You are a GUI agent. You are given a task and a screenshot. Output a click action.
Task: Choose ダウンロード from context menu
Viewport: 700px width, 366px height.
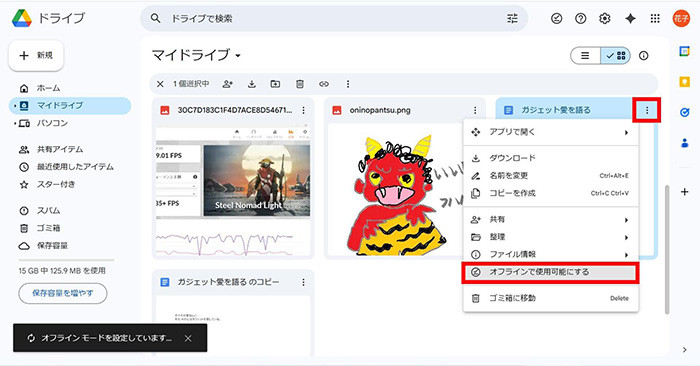pyautogui.click(x=551, y=158)
